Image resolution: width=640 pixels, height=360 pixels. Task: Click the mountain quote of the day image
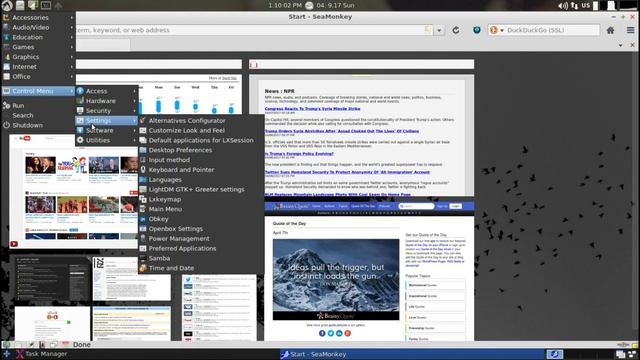(336, 279)
